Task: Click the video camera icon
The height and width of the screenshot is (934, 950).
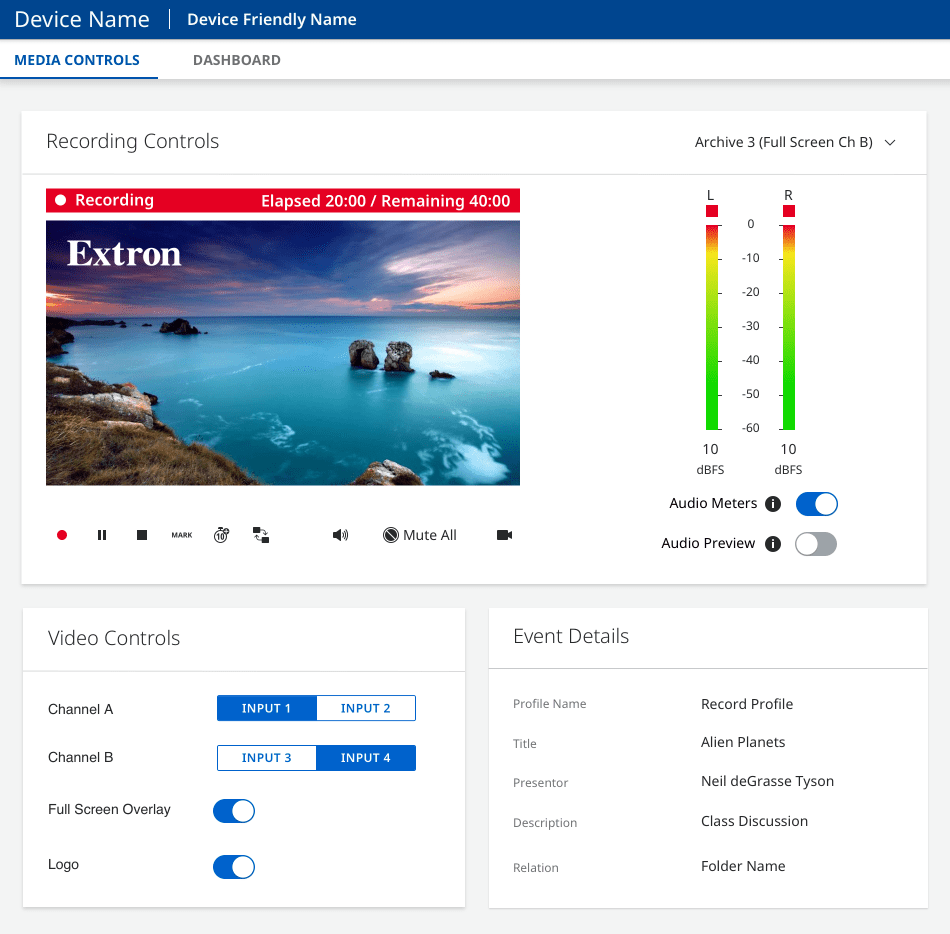Action: tap(504, 535)
